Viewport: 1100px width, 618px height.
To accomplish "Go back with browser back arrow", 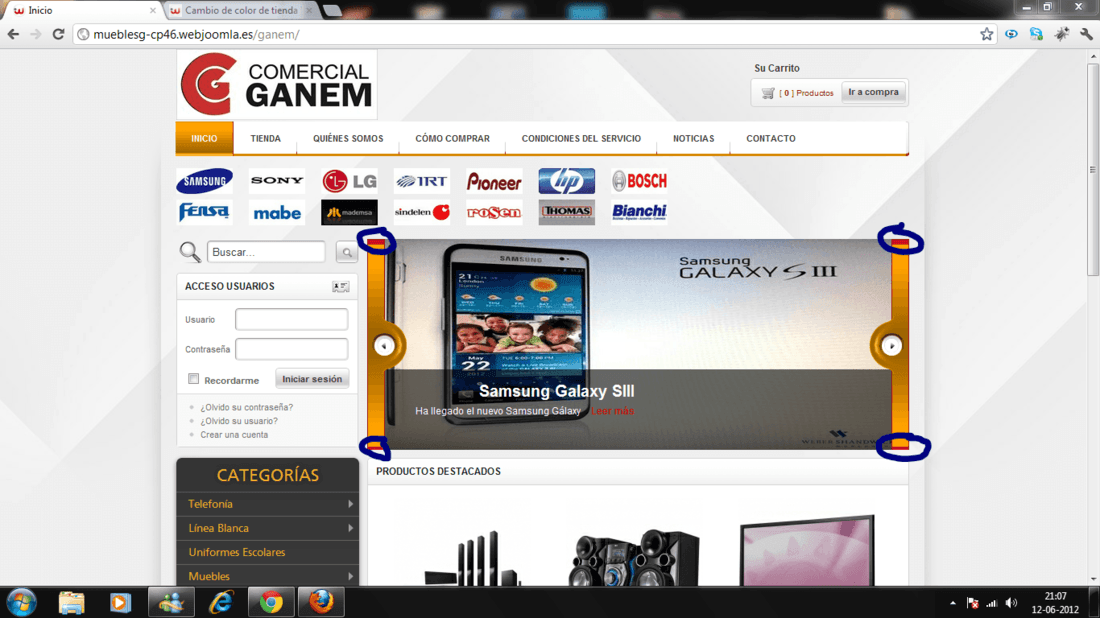I will pos(13,34).
